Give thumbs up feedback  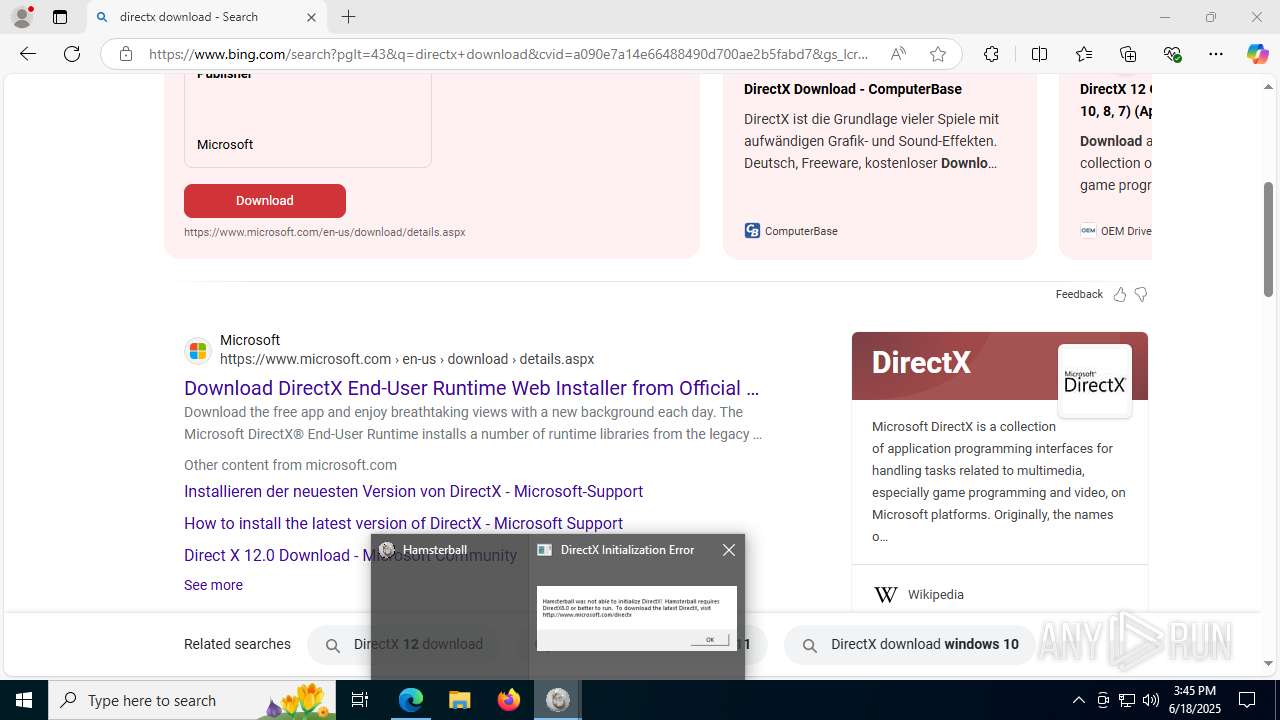[1119, 294]
